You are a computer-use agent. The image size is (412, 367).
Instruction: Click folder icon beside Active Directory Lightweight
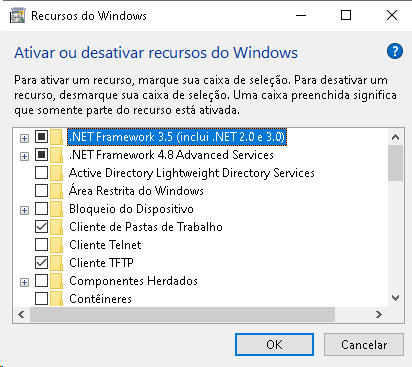pos(57,173)
